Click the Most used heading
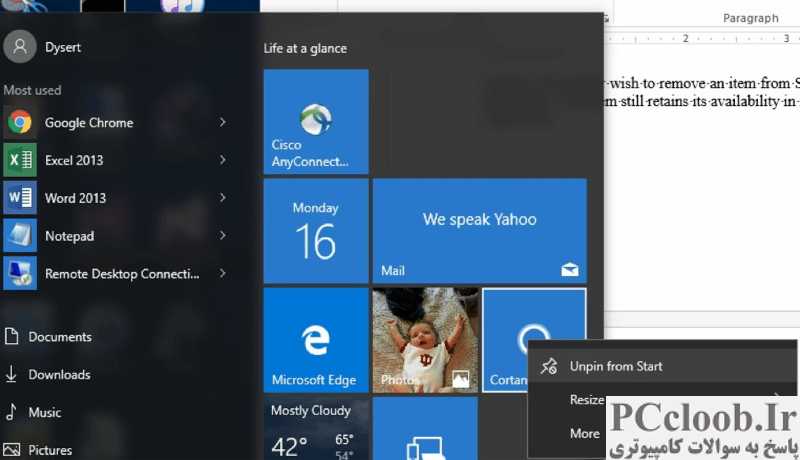This screenshot has width=800, height=460. click(33, 90)
